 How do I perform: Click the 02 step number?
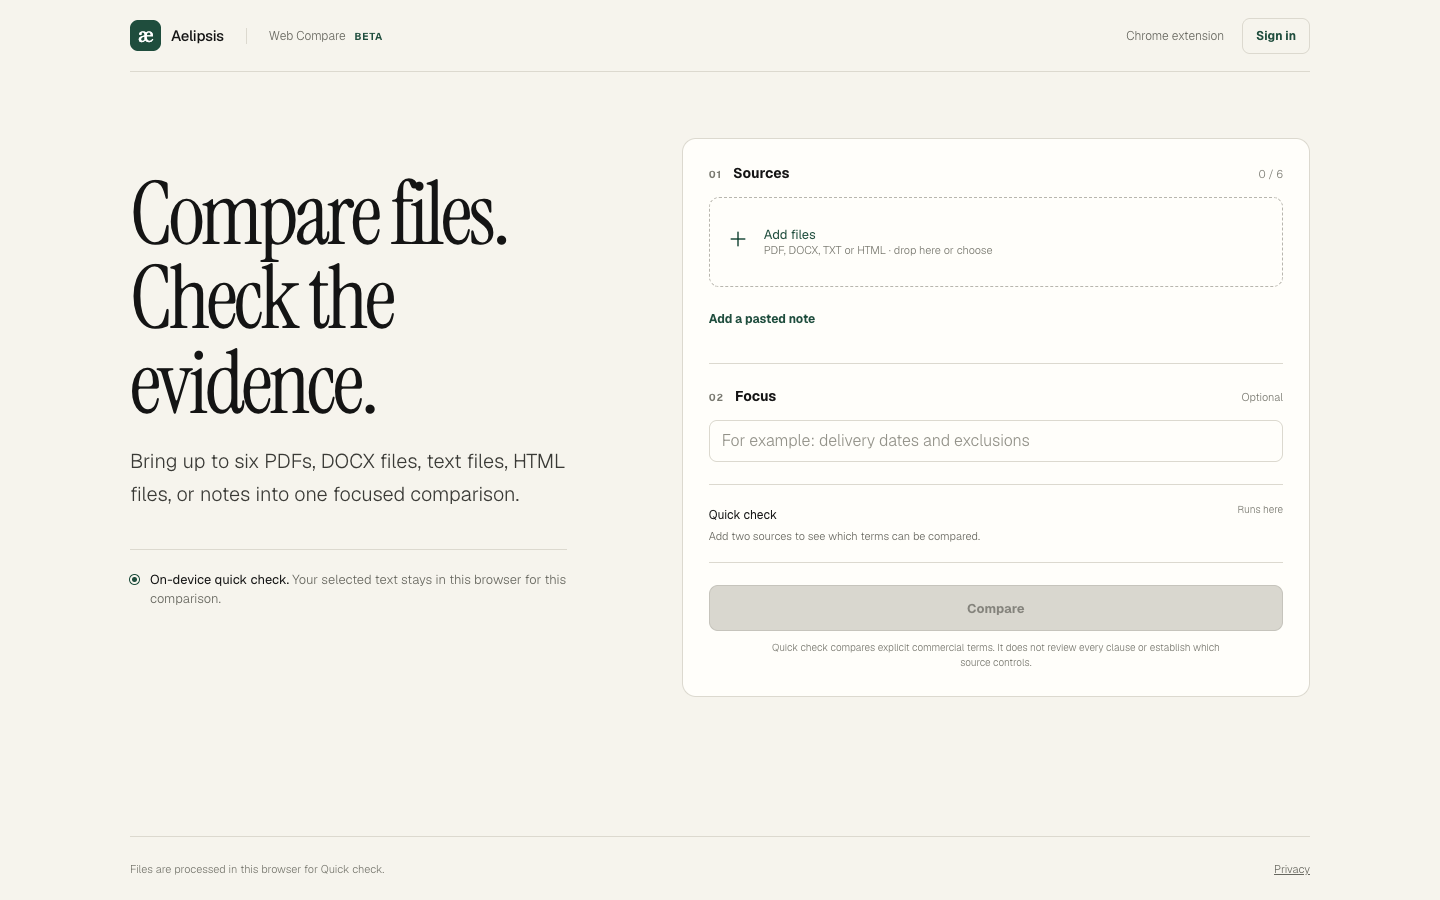(716, 397)
